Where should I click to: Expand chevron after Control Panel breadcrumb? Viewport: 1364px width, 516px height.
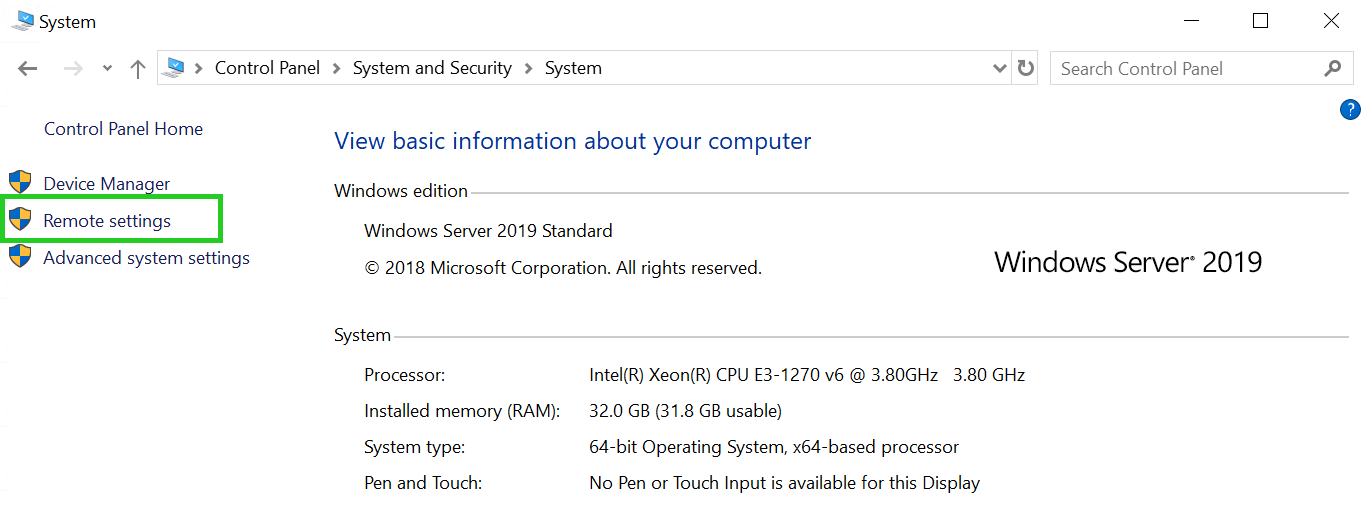click(336, 68)
